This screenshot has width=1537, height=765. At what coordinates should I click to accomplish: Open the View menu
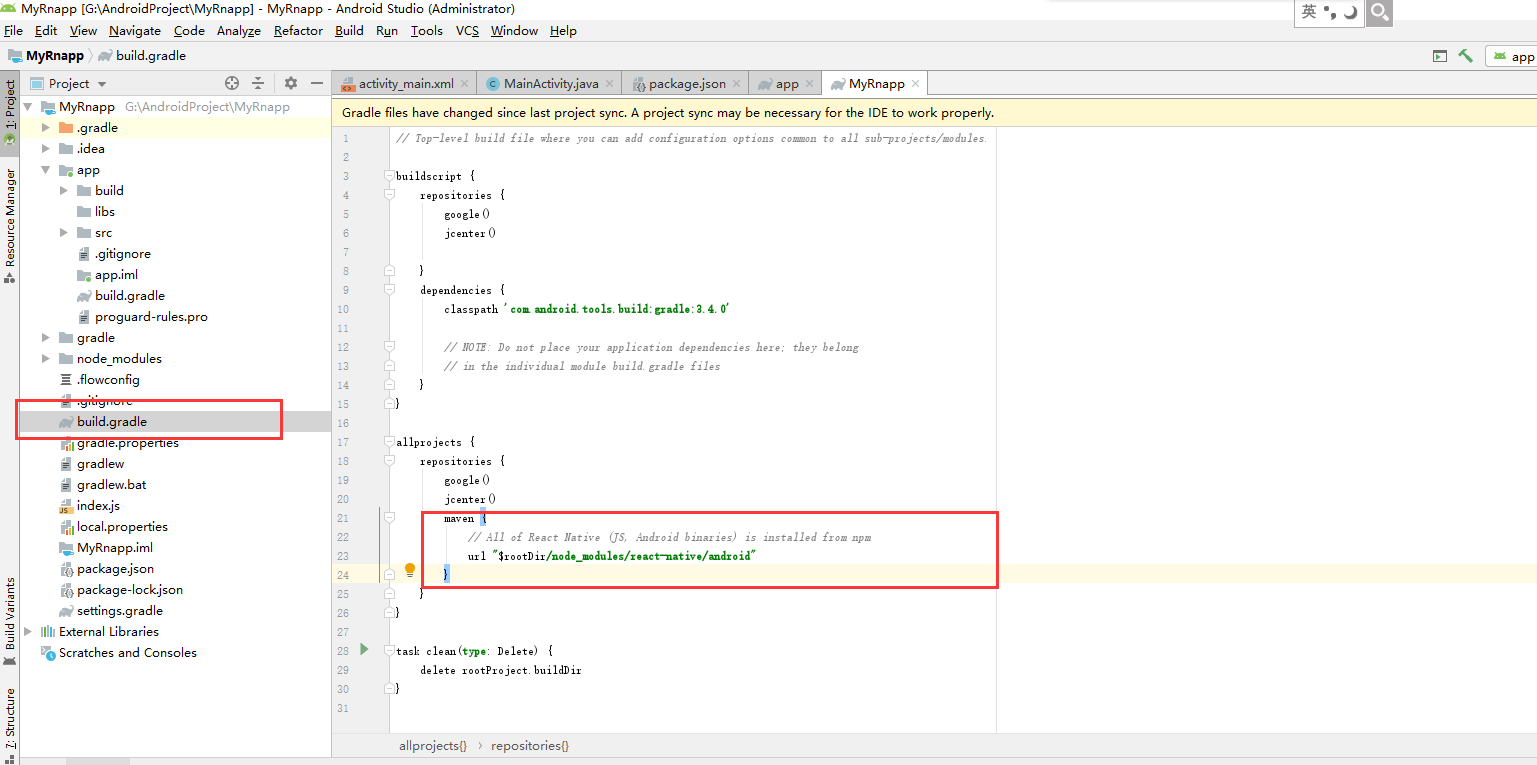(x=83, y=31)
